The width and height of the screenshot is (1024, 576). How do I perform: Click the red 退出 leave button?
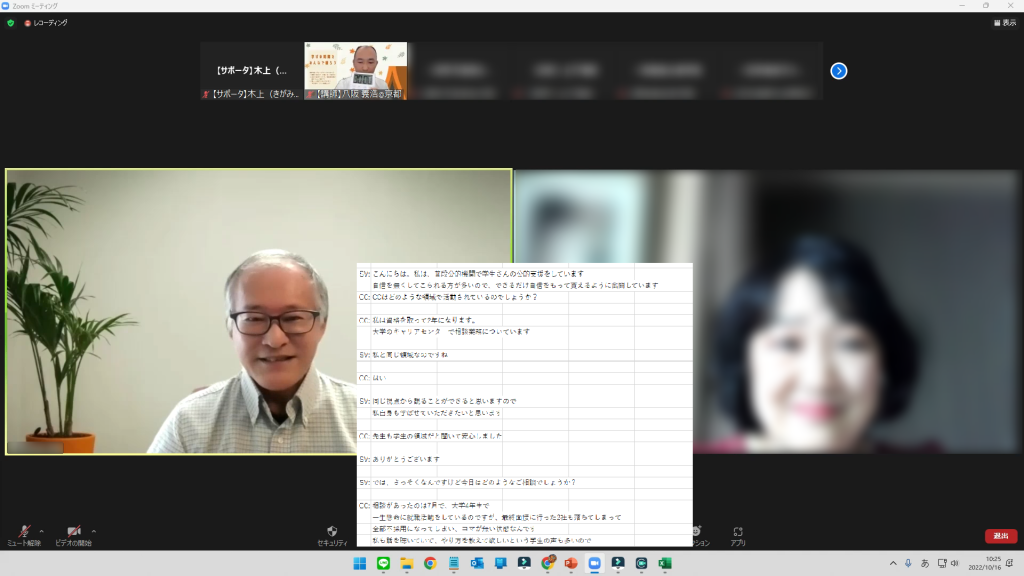pyautogui.click(x=1000, y=536)
